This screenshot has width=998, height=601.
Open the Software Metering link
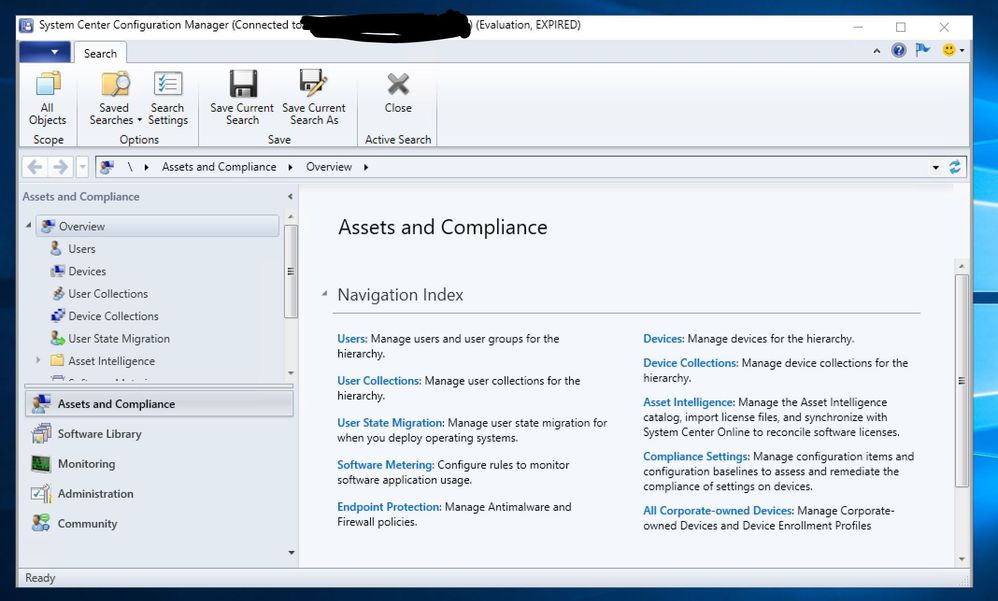[x=386, y=465]
